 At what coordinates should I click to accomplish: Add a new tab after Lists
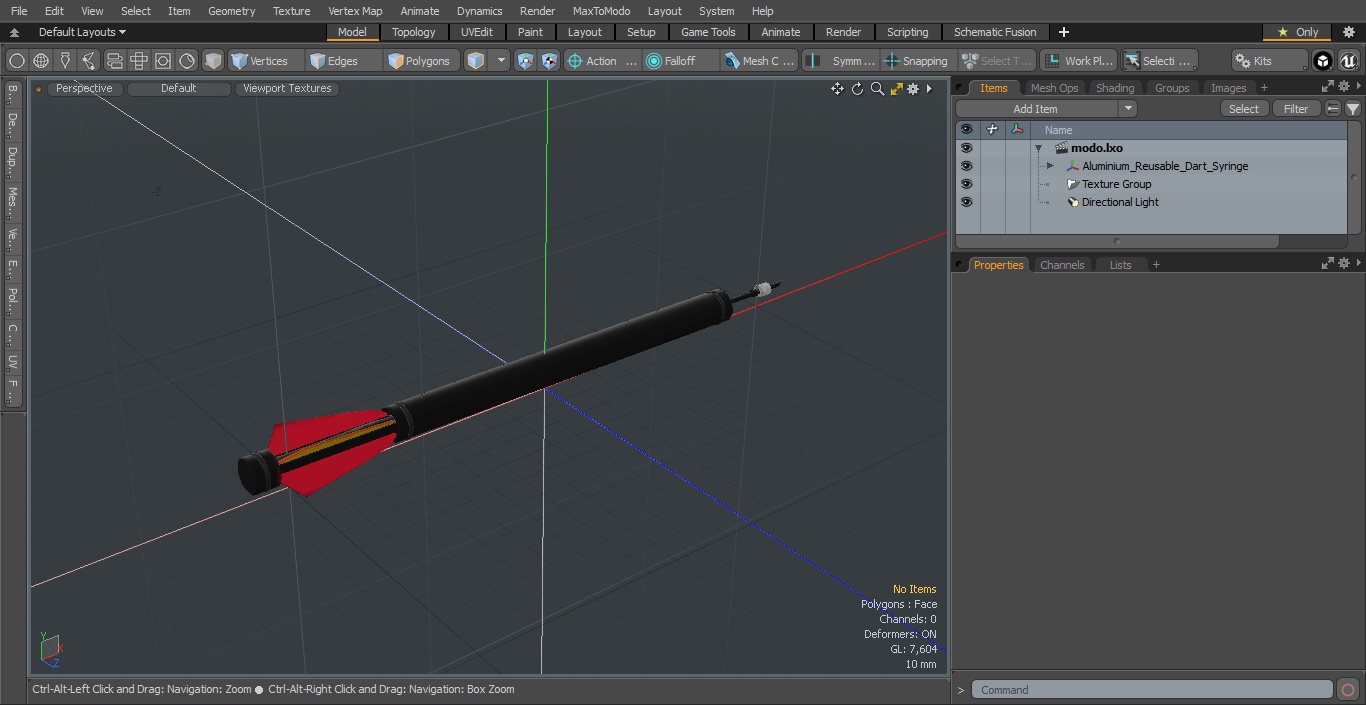click(x=1156, y=265)
